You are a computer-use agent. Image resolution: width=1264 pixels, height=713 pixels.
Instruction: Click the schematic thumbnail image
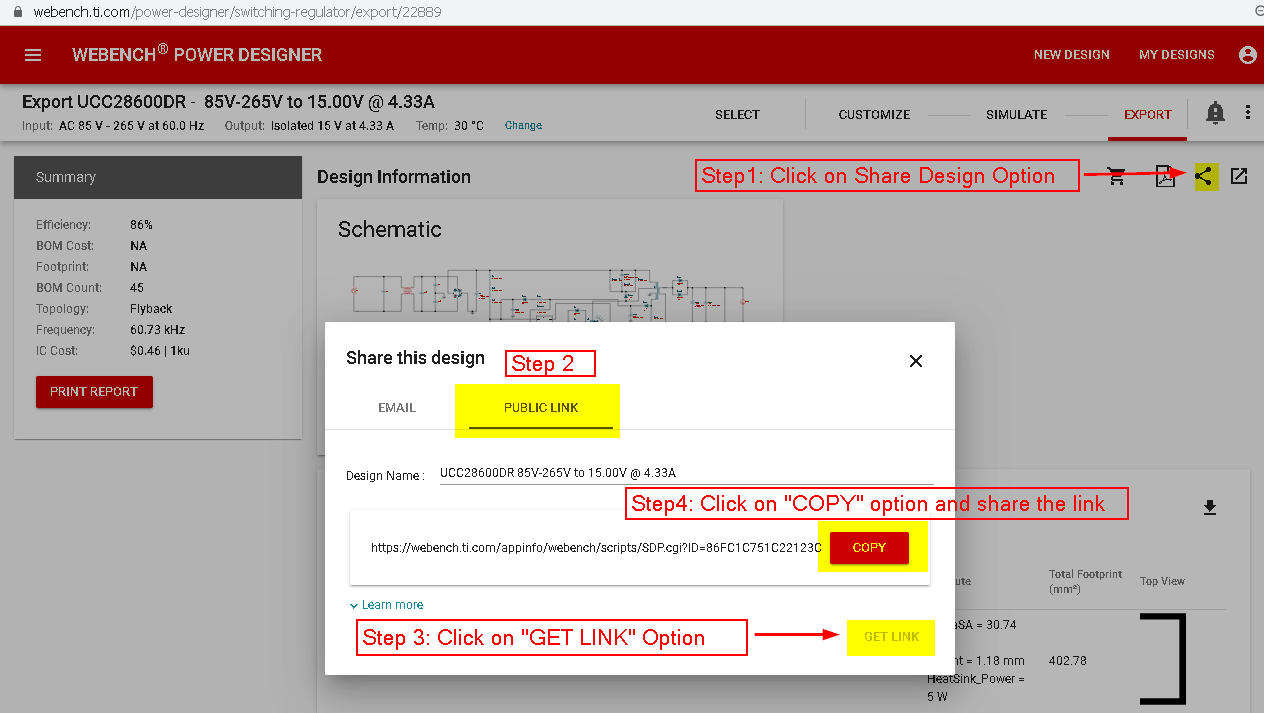pyautogui.click(x=549, y=295)
